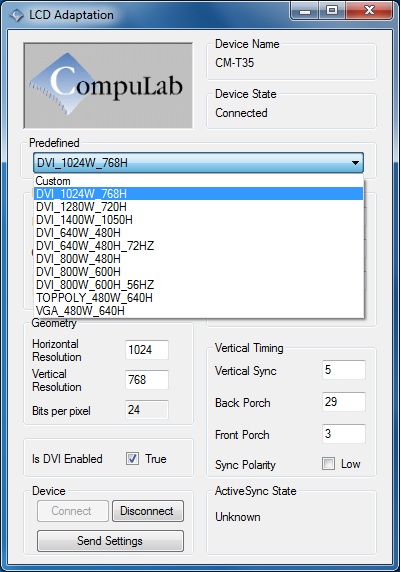
Task: Enable the Sync Polarity Low checkbox
Action: pos(328,464)
